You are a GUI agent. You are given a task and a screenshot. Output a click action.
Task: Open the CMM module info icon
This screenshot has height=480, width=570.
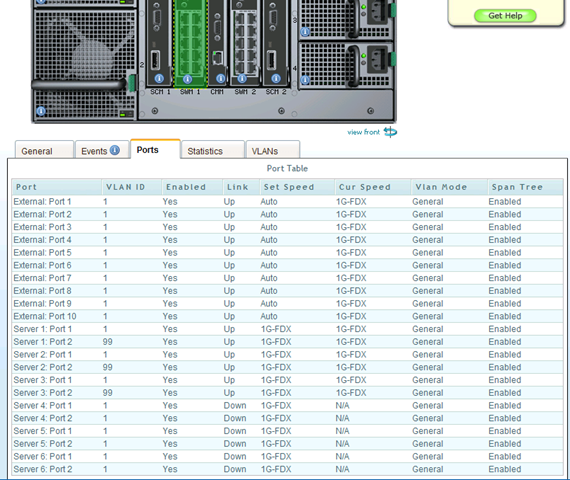click(221, 79)
